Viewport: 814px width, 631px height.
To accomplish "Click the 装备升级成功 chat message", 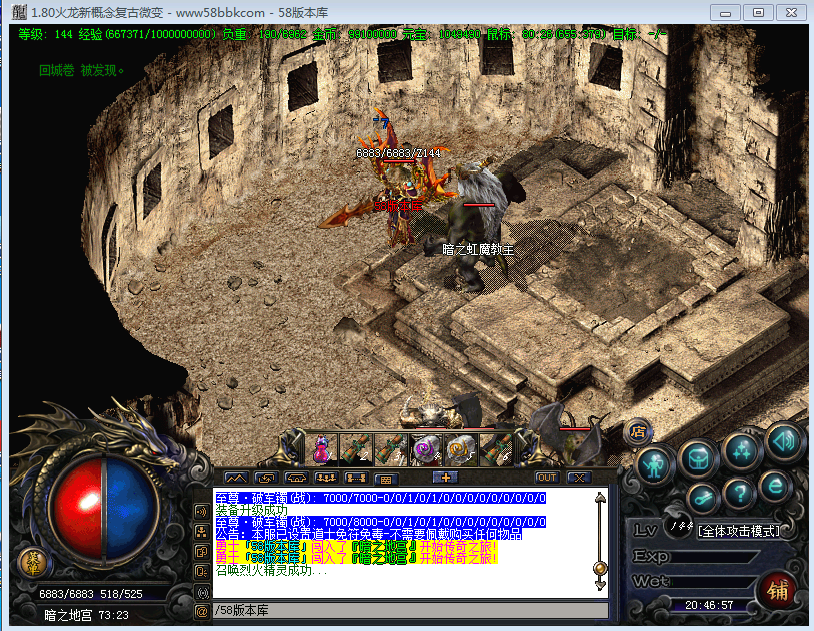I will 251,511.
